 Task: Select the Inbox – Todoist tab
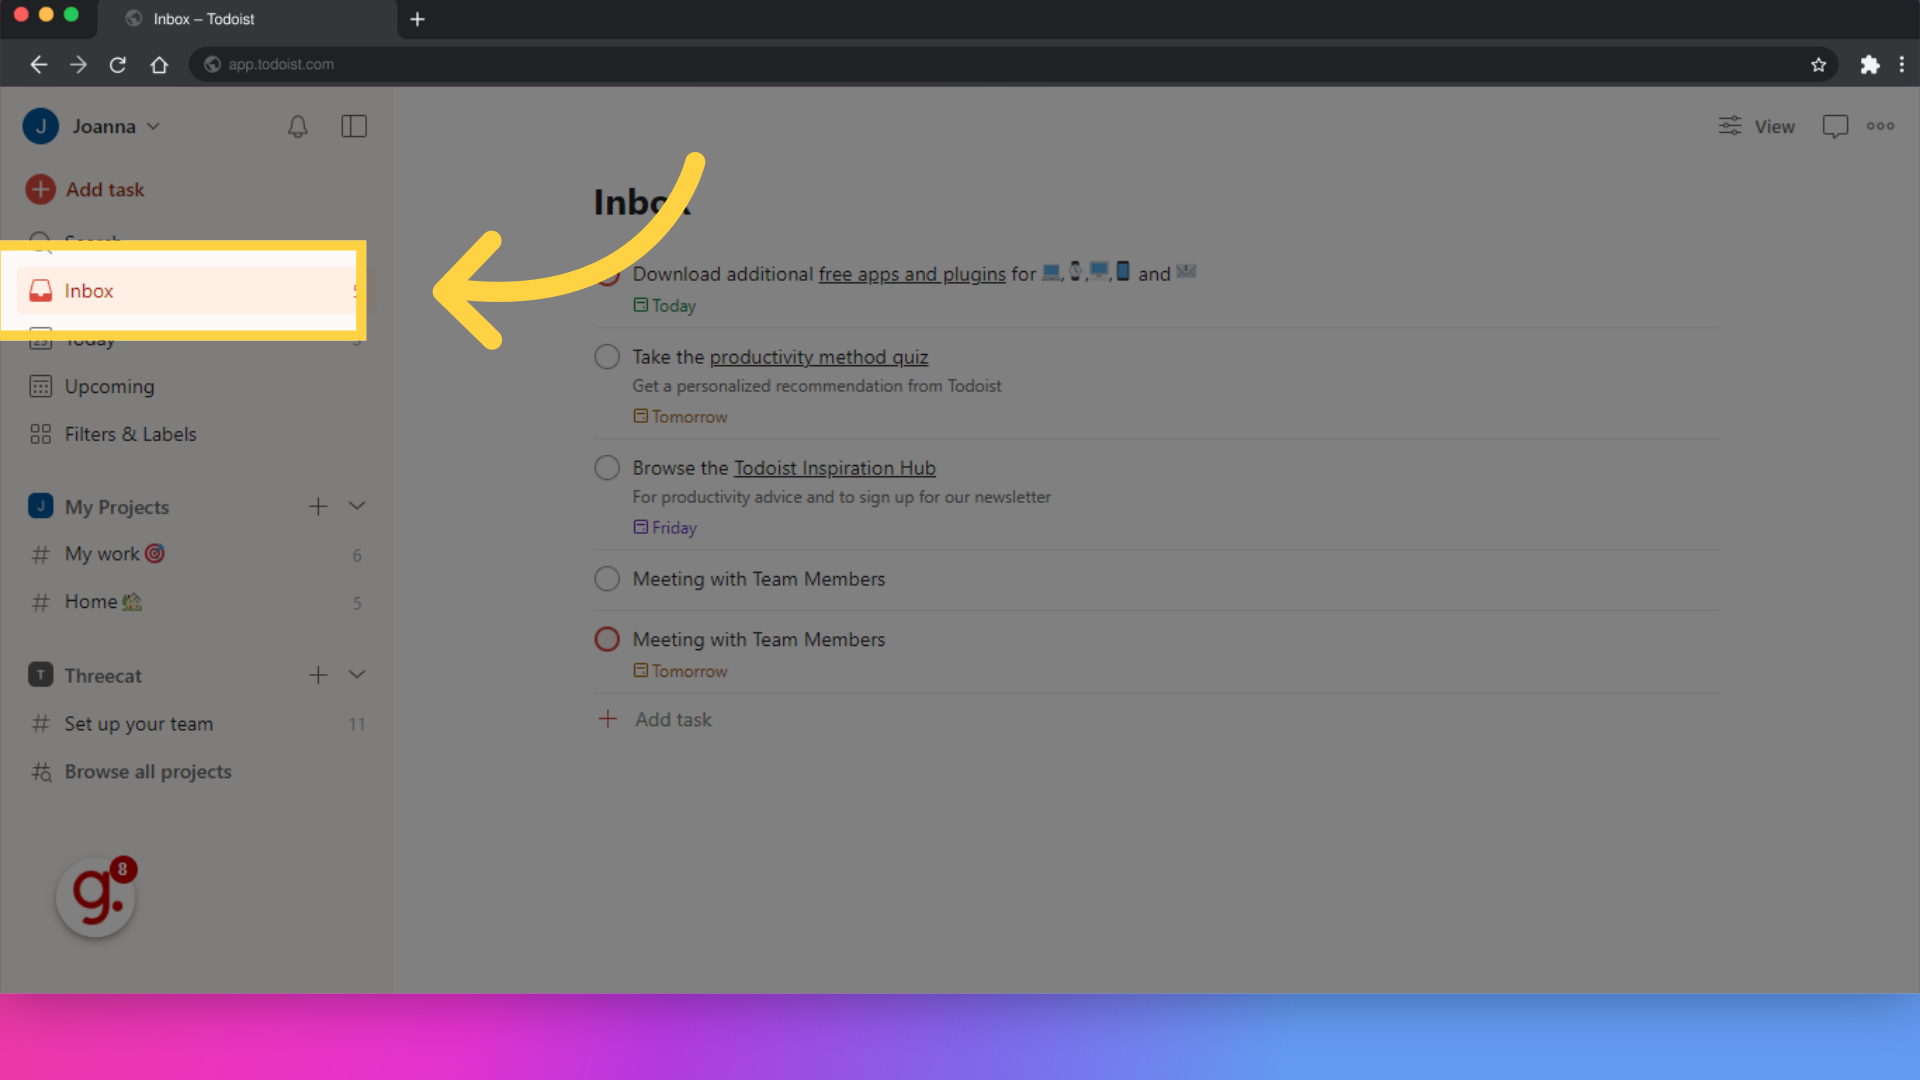coord(248,19)
